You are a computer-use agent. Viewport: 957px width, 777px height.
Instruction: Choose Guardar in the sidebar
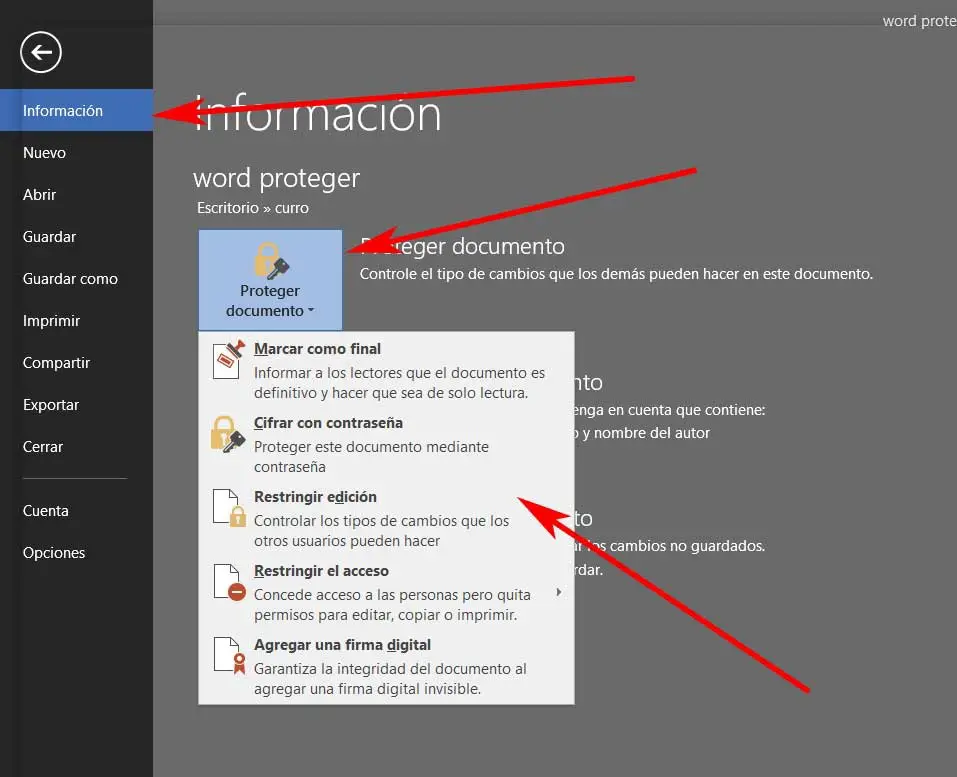point(76,237)
